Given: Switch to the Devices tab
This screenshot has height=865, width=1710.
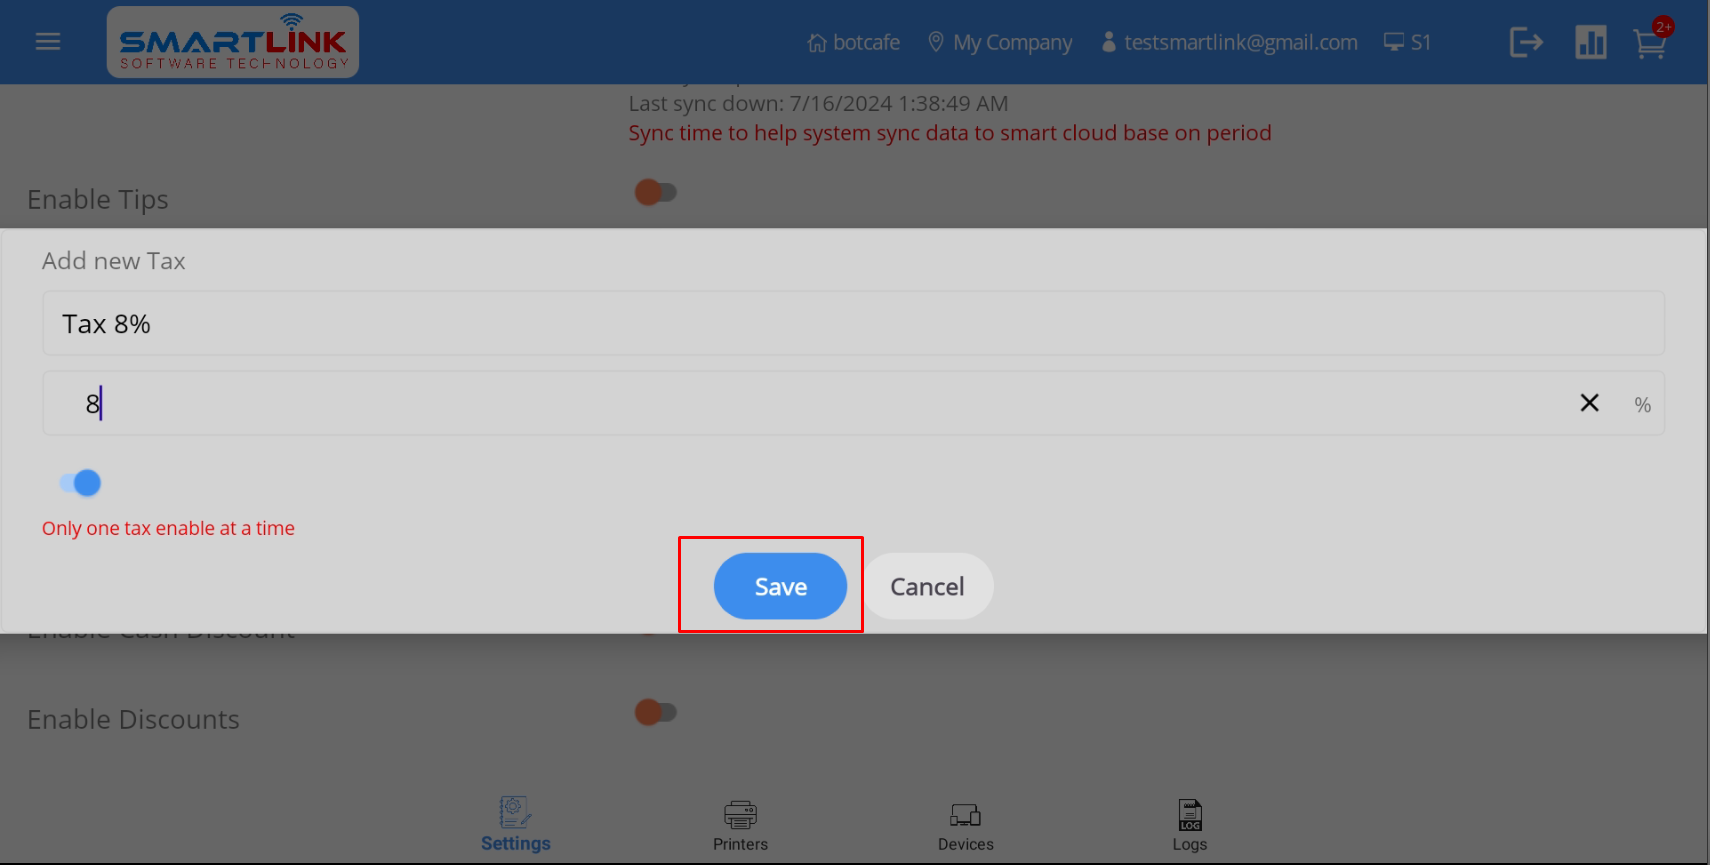Looking at the screenshot, I should pos(965,826).
